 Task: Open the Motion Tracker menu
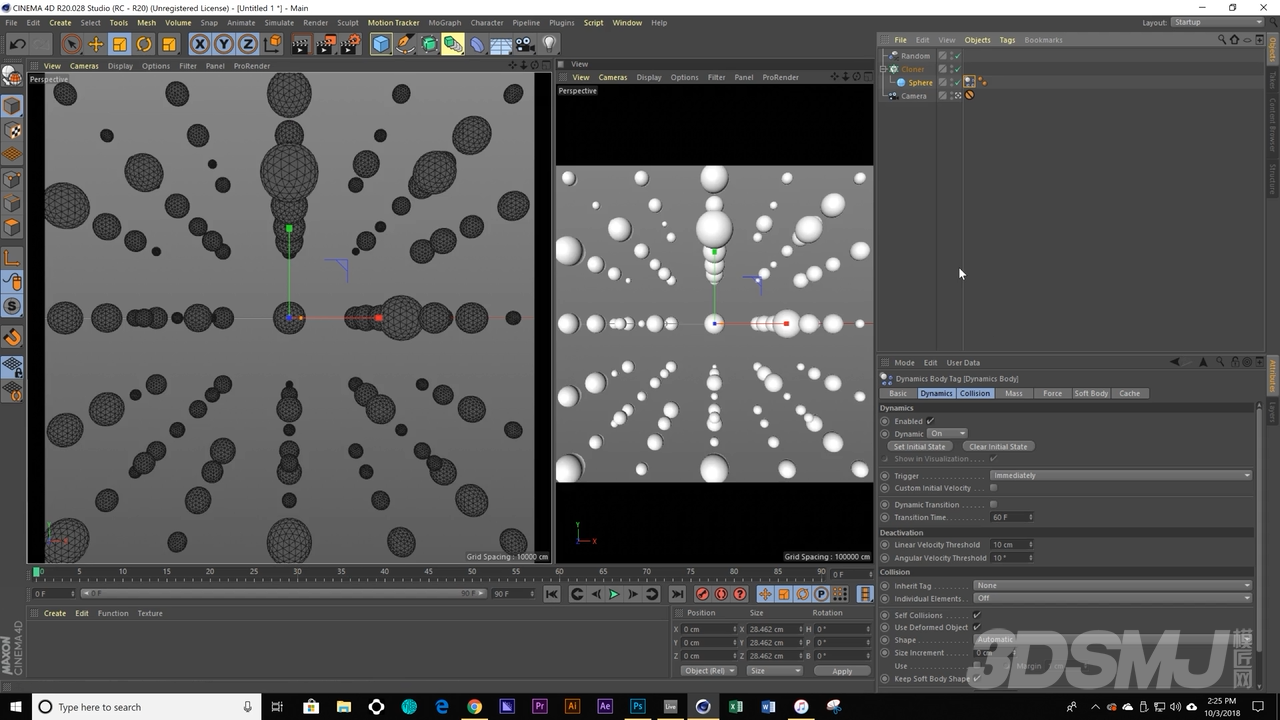(x=393, y=22)
